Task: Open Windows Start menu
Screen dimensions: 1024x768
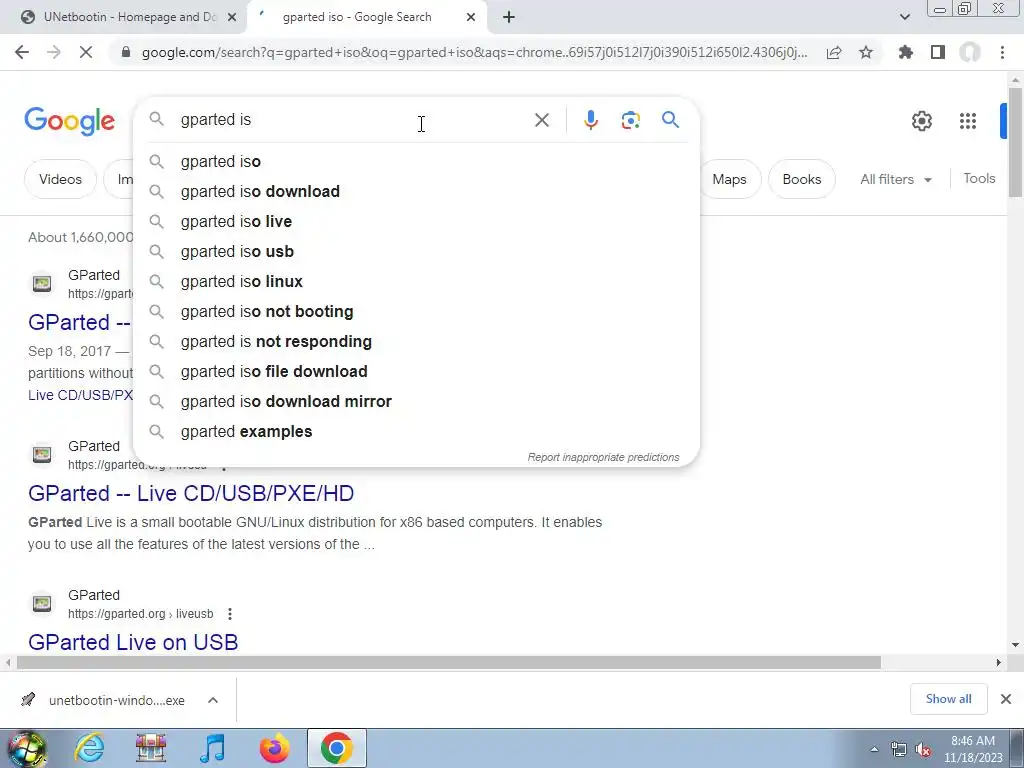Action: coord(27,748)
